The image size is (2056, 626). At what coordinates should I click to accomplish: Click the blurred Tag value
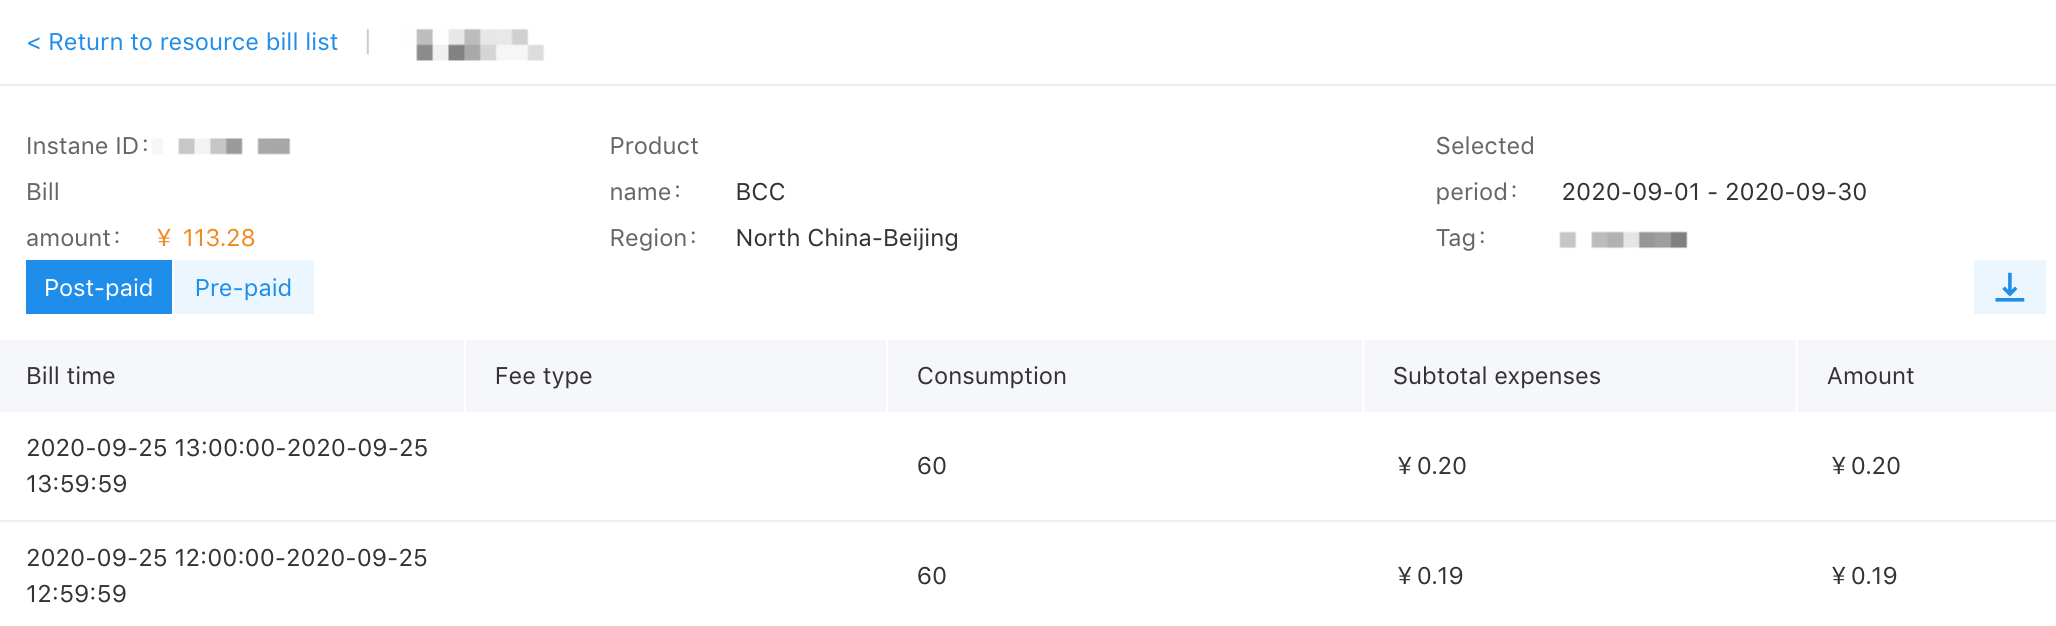pyautogui.click(x=1623, y=239)
